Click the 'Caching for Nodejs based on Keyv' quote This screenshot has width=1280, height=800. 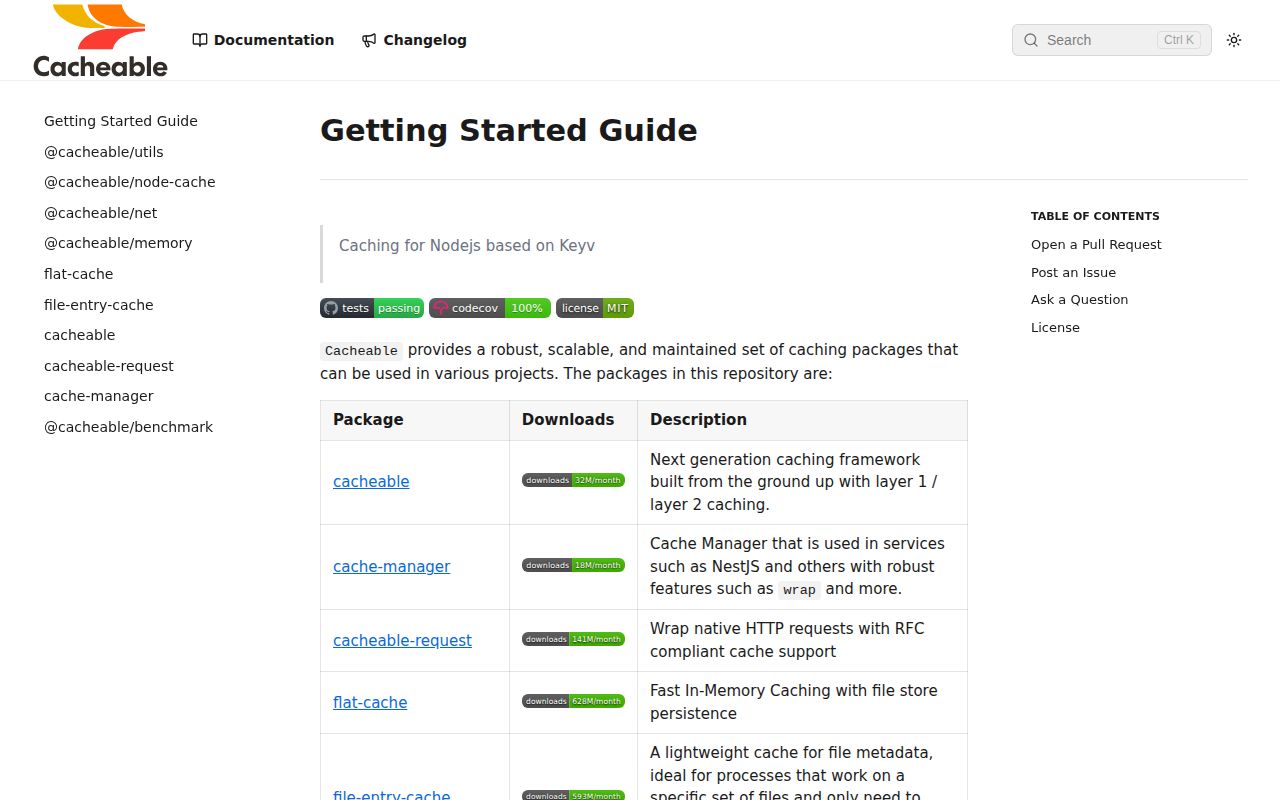pos(467,246)
